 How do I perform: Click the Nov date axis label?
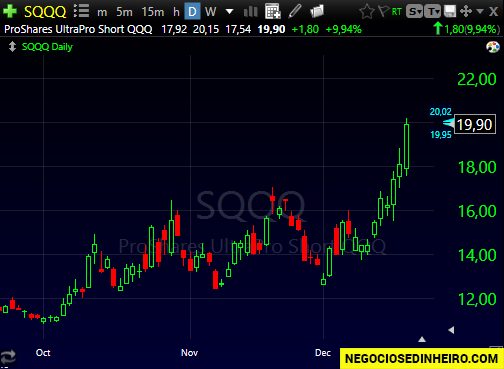pos(189,353)
